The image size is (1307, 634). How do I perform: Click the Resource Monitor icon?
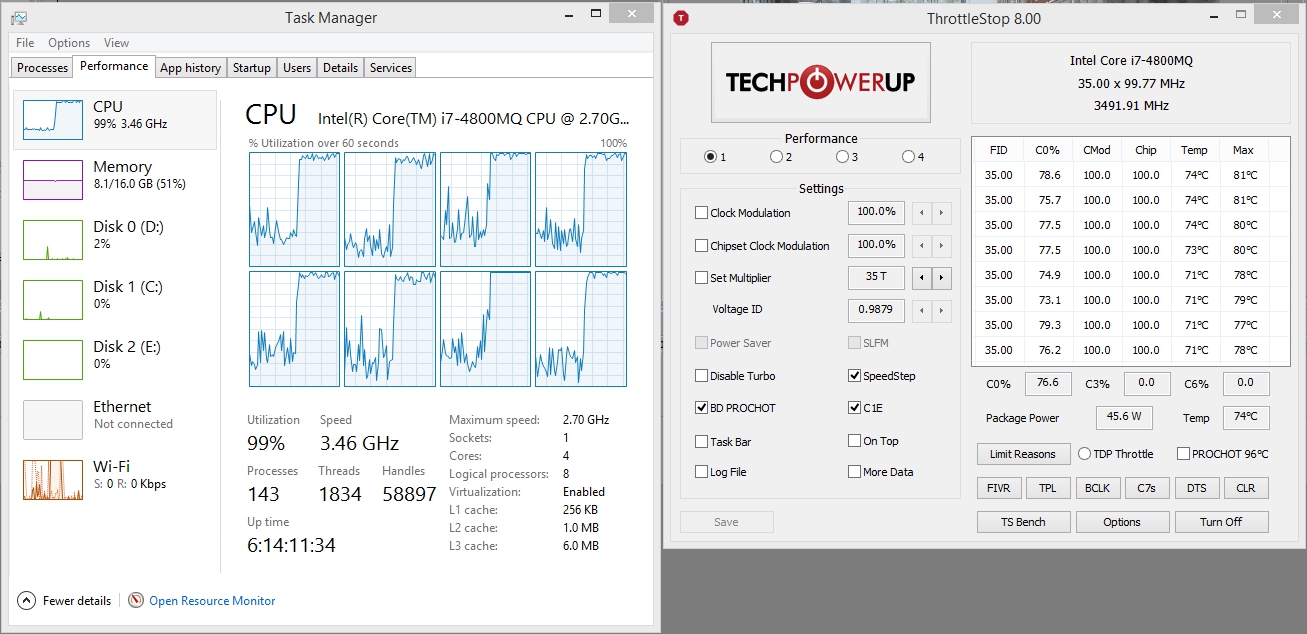(x=137, y=601)
